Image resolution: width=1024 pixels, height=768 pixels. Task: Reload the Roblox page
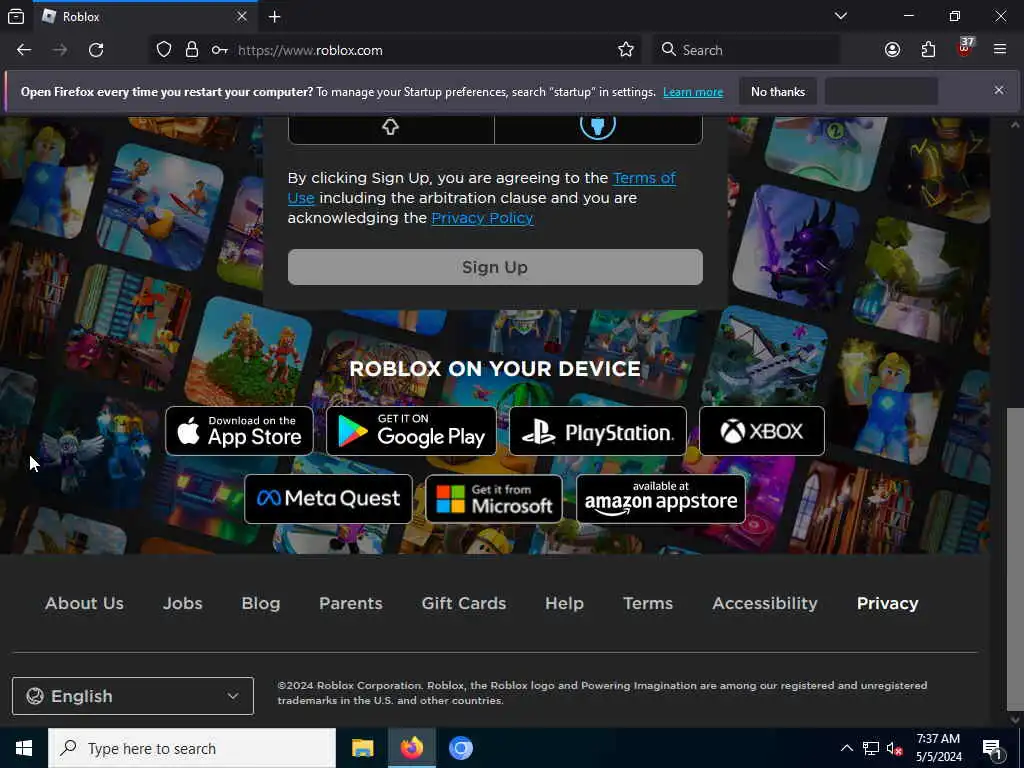pyautogui.click(x=96, y=50)
